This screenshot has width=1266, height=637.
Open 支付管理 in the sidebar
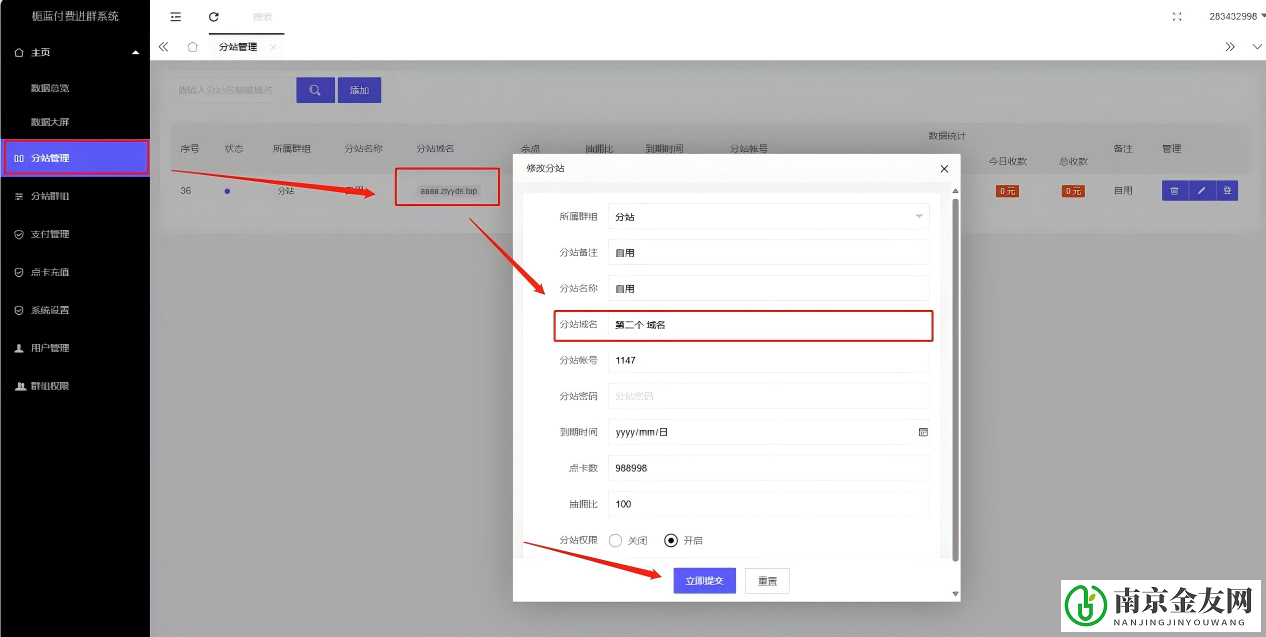[x=50, y=234]
